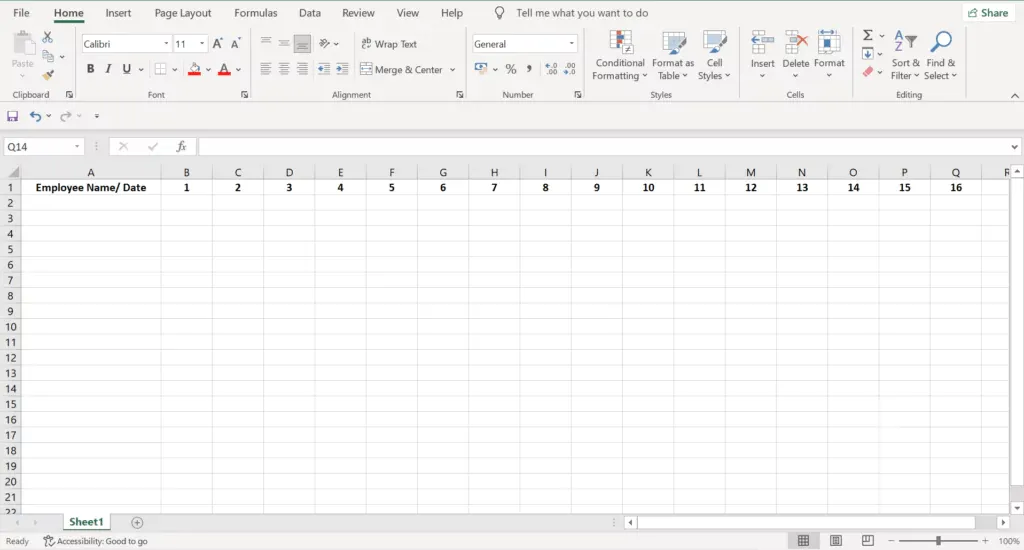
Task: Toggle Bold formatting
Action: [90, 69]
